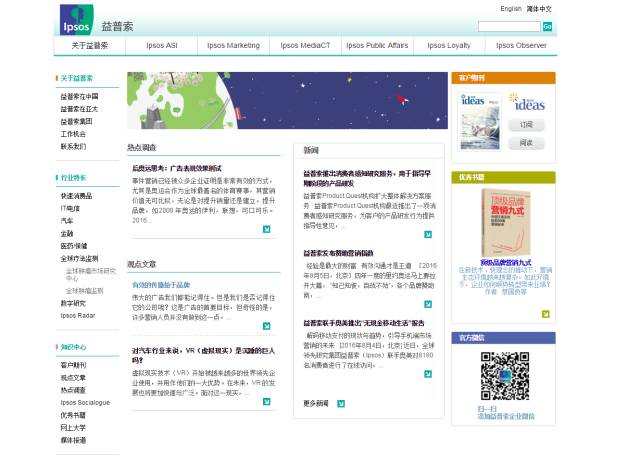
Task: Open 无现金移动生活 report news headline
Action: tap(364, 323)
